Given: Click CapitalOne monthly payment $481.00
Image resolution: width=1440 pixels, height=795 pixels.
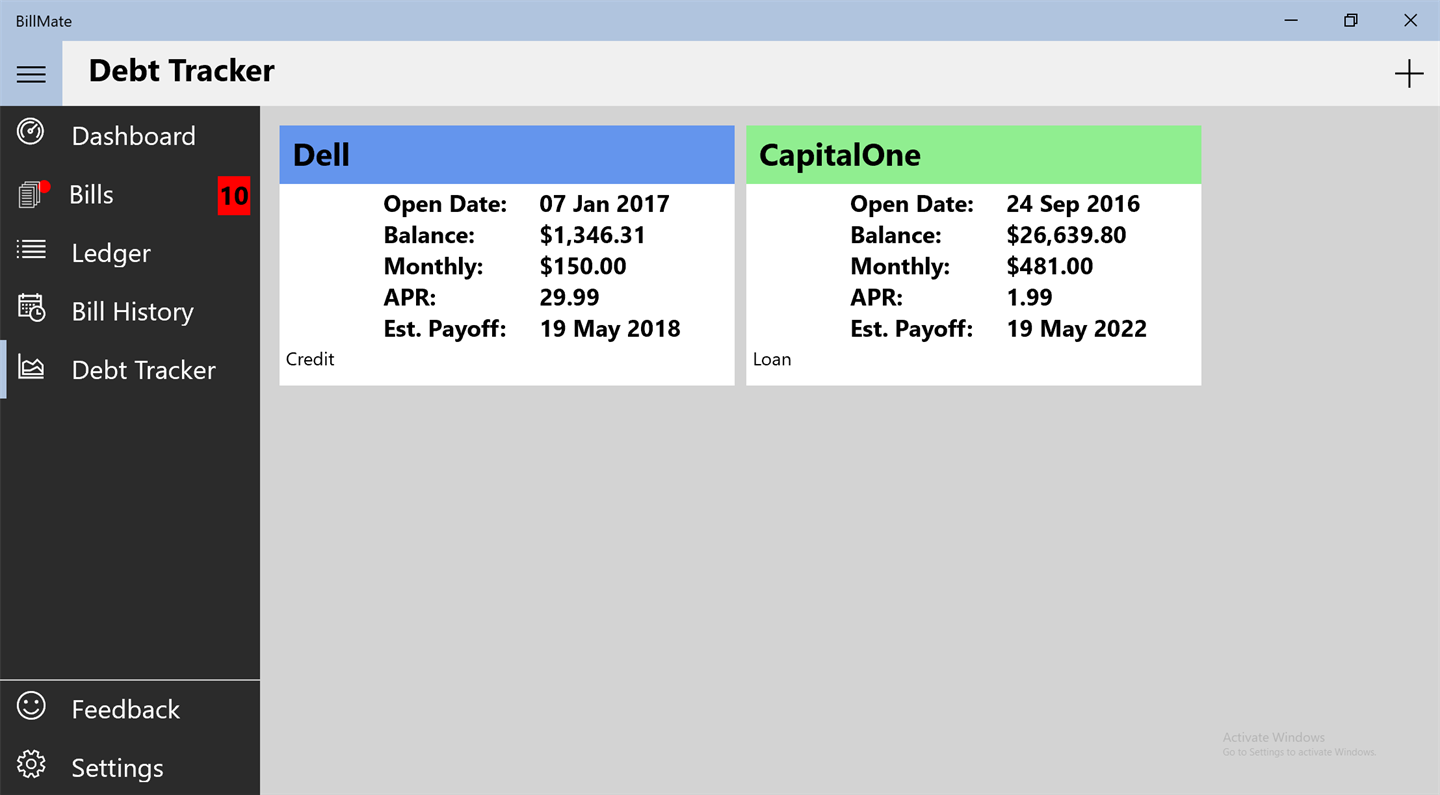Looking at the screenshot, I should pyautogui.click(x=1049, y=266).
